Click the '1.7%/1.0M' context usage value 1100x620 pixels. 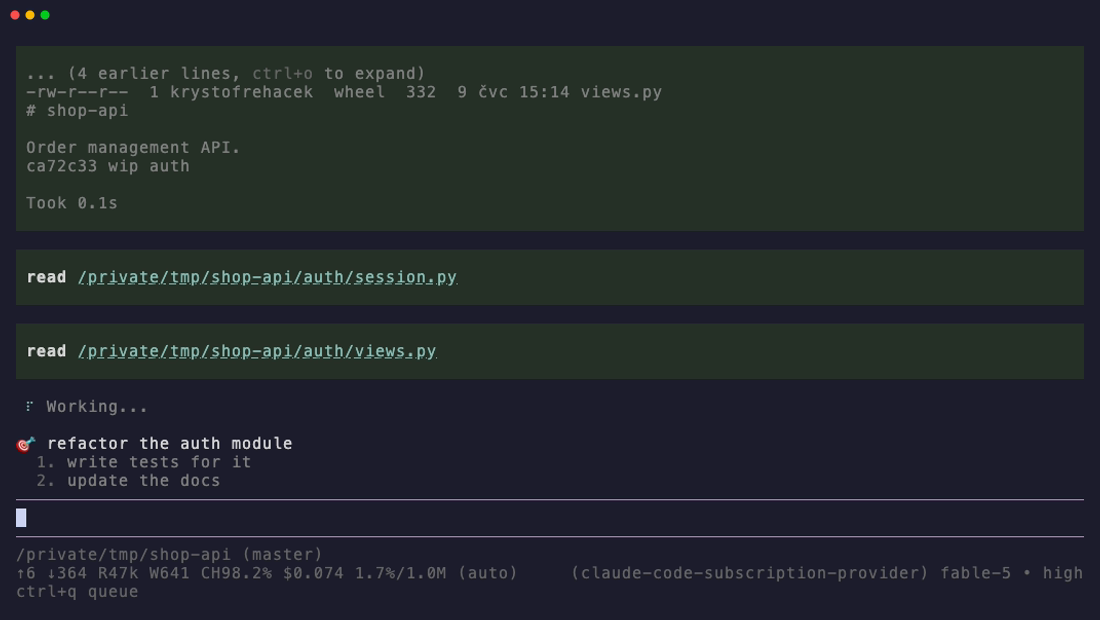(400, 573)
